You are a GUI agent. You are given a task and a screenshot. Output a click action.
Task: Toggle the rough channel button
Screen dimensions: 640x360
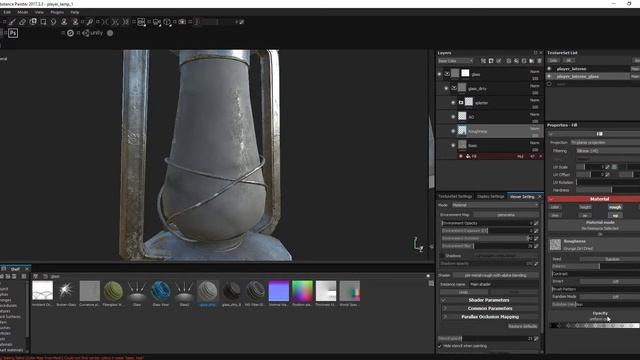[615, 207]
